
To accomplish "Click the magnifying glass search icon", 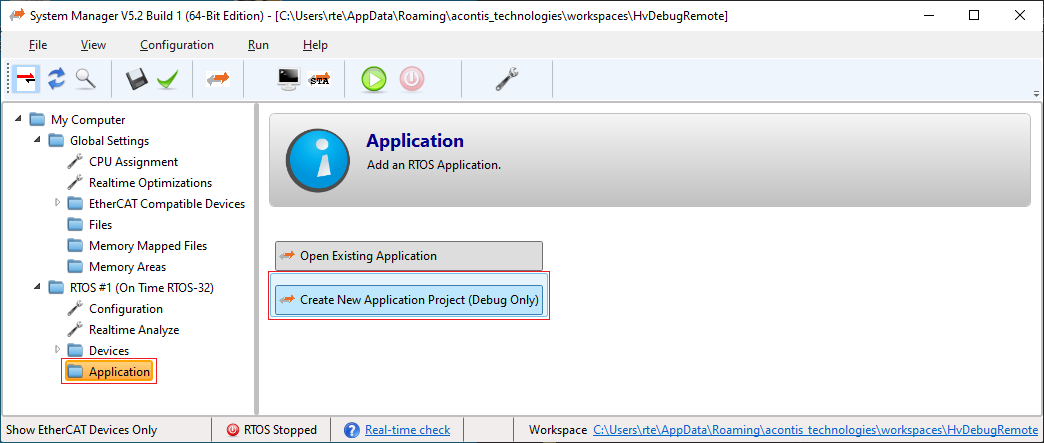I will pyautogui.click(x=85, y=79).
